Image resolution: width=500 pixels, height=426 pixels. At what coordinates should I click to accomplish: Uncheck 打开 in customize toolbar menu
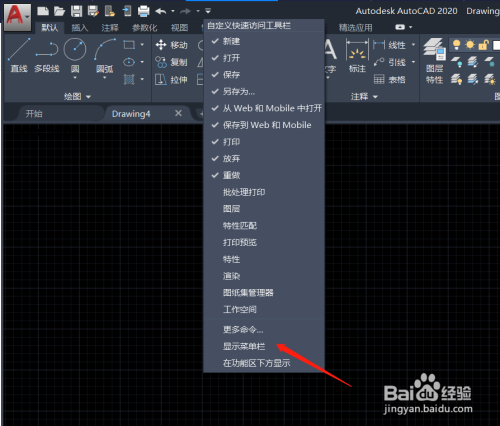[x=264, y=58]
